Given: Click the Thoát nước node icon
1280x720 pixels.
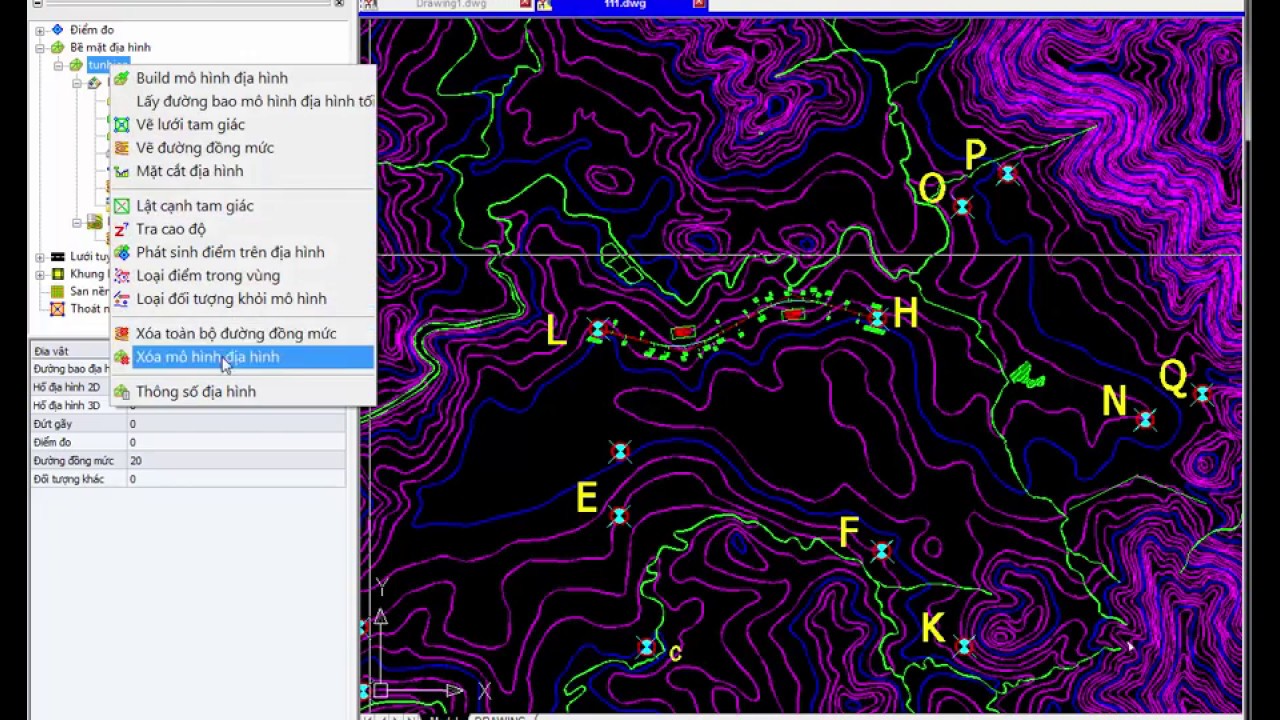Looking at the screenshot, I should pyautogui.click(x=57, y=308).
